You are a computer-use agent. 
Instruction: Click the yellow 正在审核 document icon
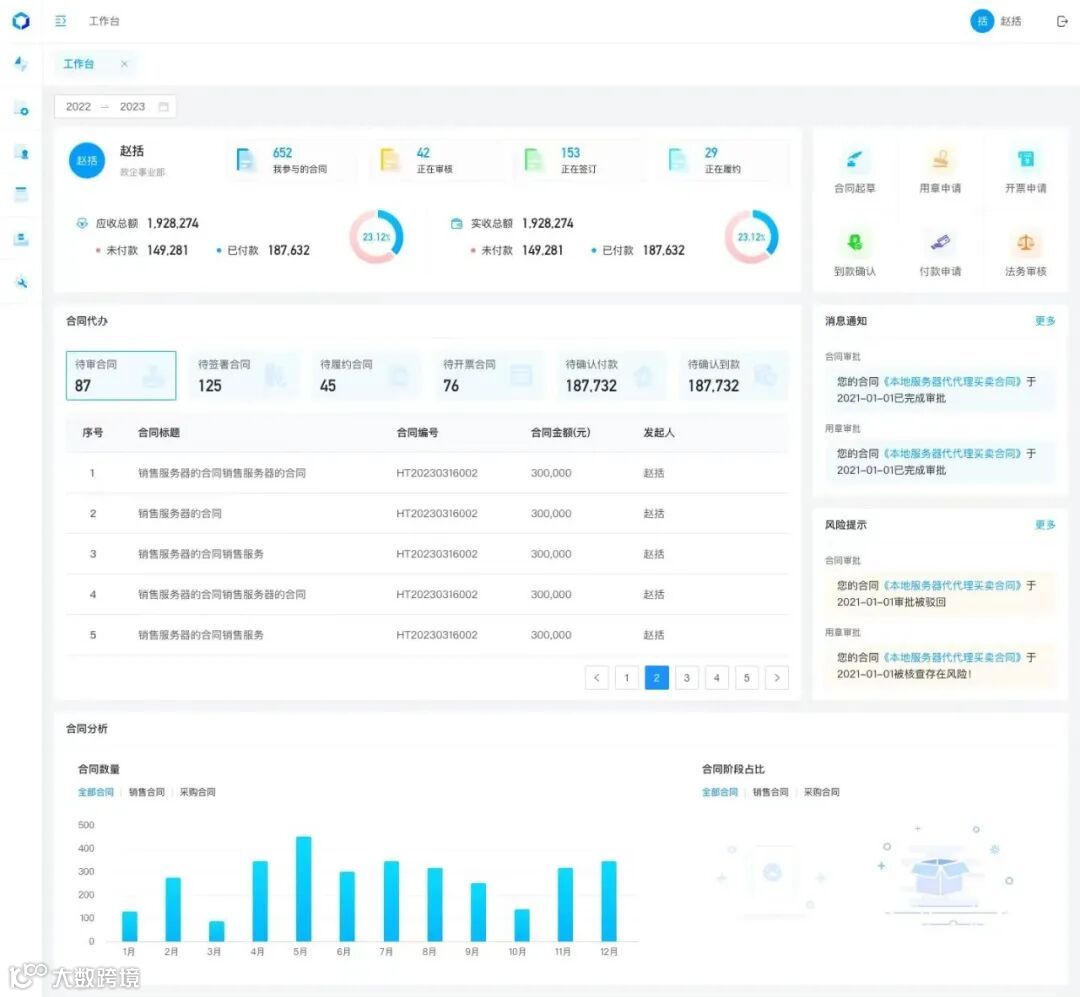tap(389, 160)
